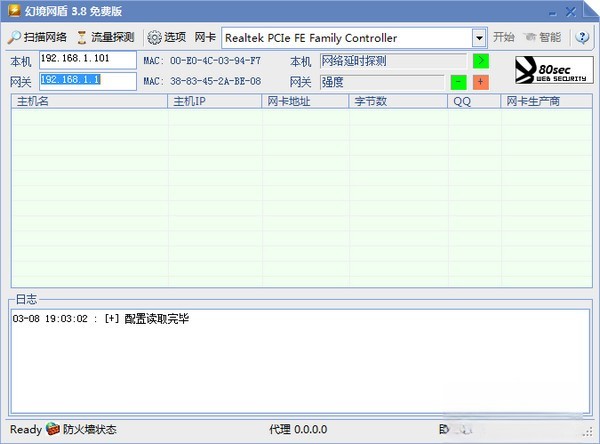The height and width of the screenshot is (444, 600).
Task: Open 流量探测 traffic detection tool
Action: pyautogui.click(x=106, y=37)
